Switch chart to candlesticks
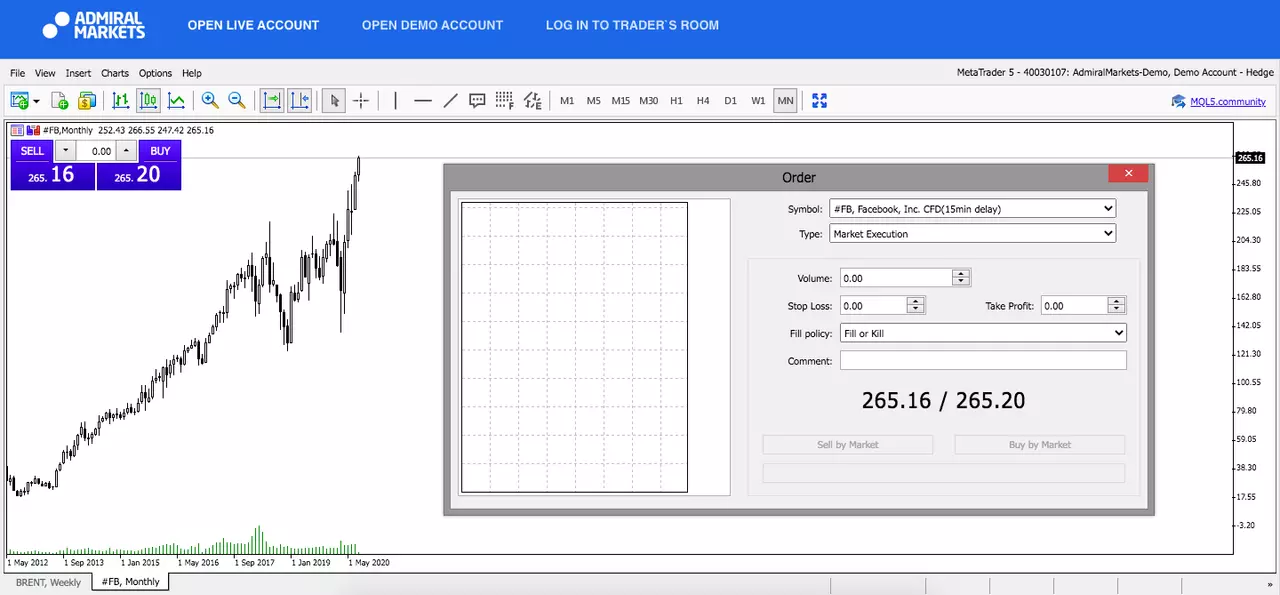Screen dimensions: 1280x595 (148, 100)
